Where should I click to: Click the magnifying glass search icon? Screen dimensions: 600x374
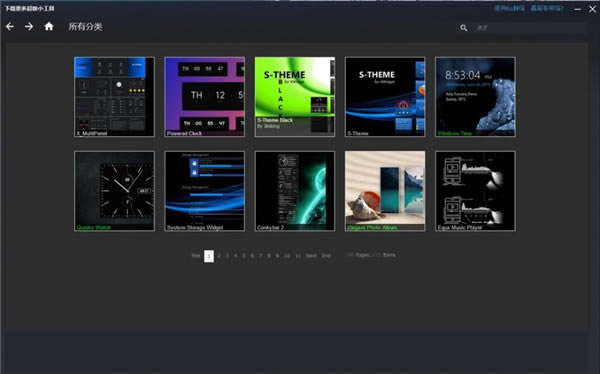(x=463, y=28)
